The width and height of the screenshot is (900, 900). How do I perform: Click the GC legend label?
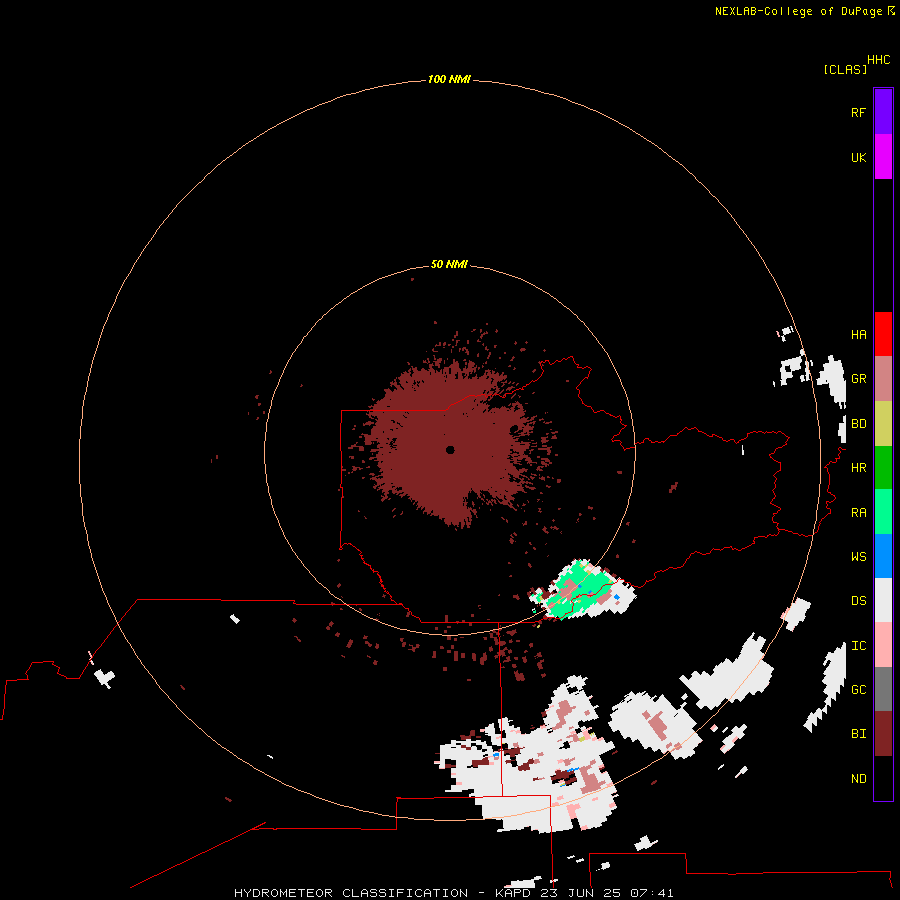[x=858, y=689]
